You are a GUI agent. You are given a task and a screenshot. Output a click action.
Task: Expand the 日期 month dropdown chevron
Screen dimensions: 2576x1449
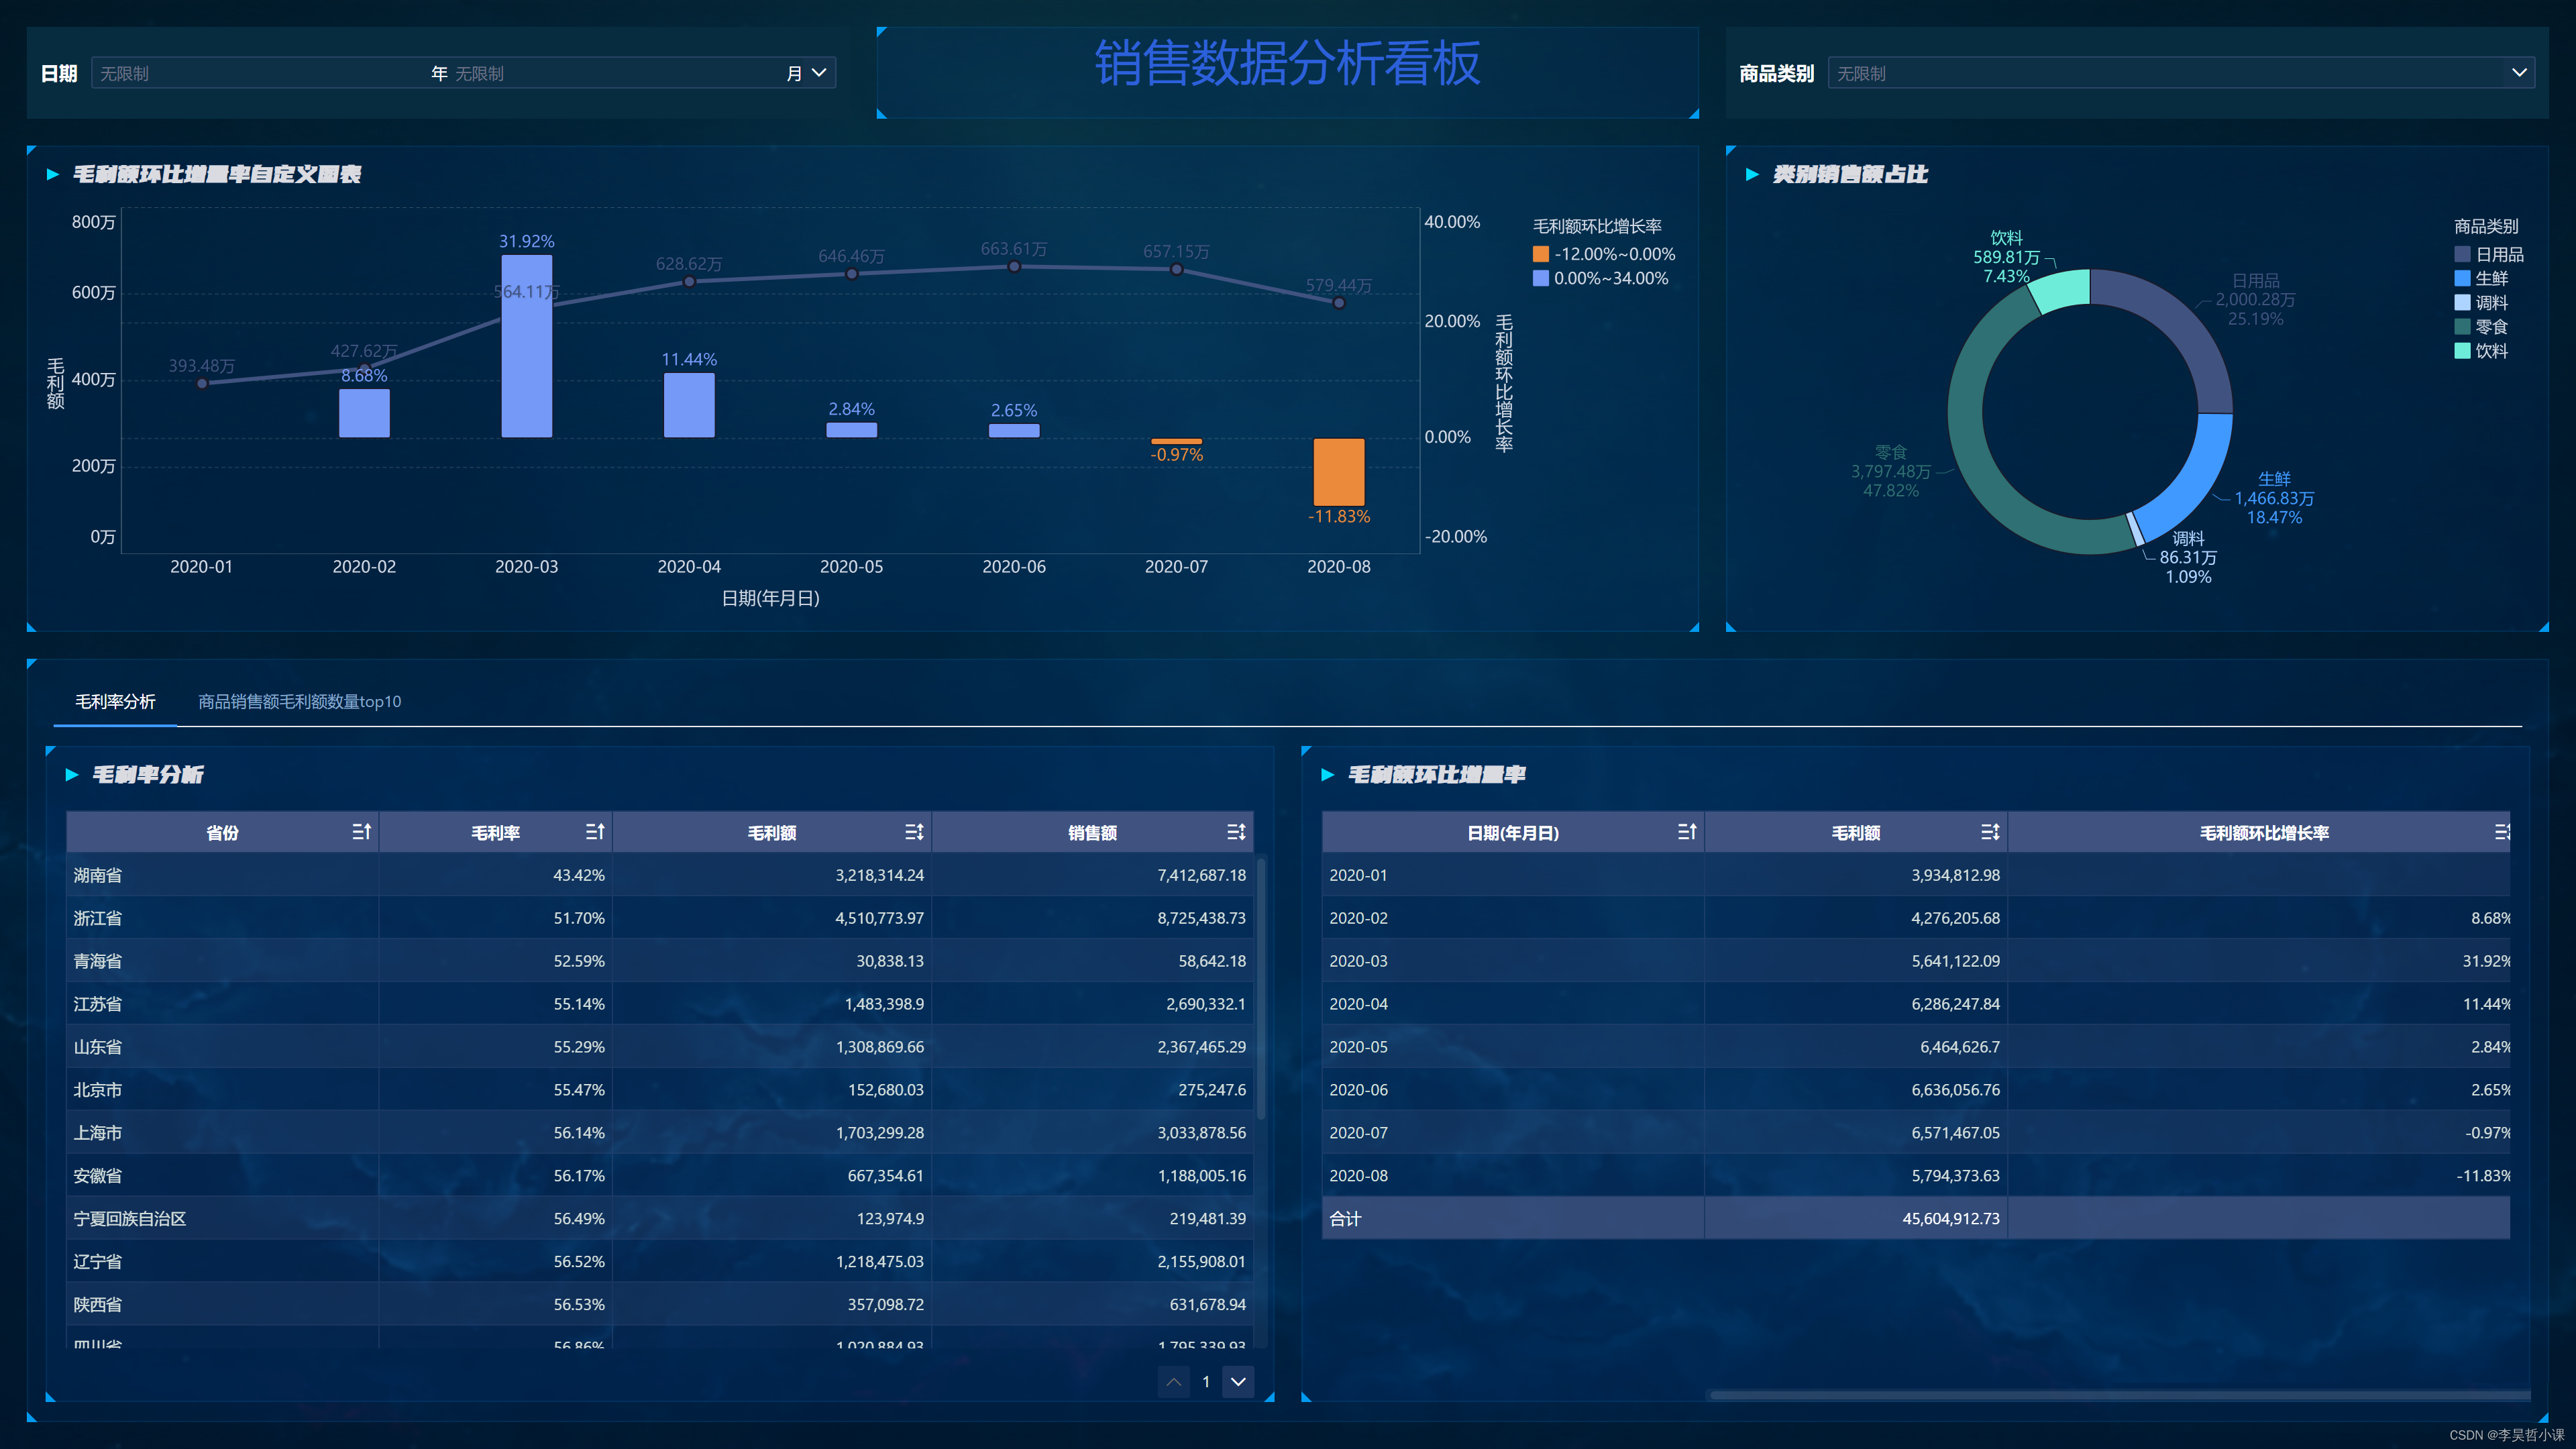[819, 73]
